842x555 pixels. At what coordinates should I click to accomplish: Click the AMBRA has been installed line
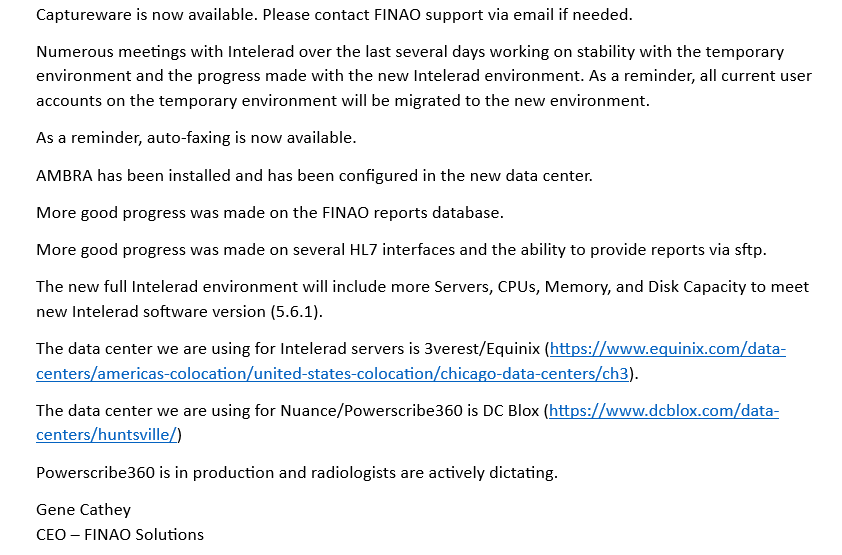(314, 175)
